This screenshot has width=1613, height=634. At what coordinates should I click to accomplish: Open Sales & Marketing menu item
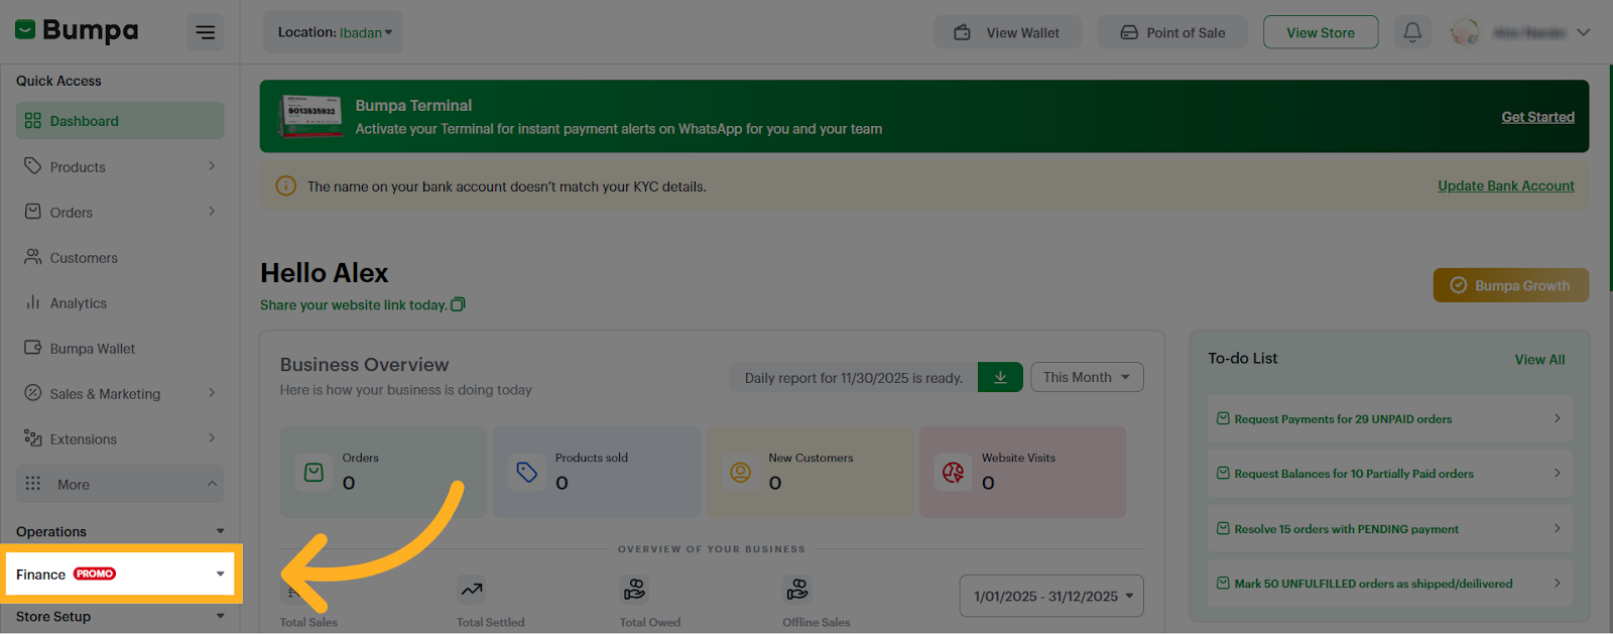coord(120,394)
